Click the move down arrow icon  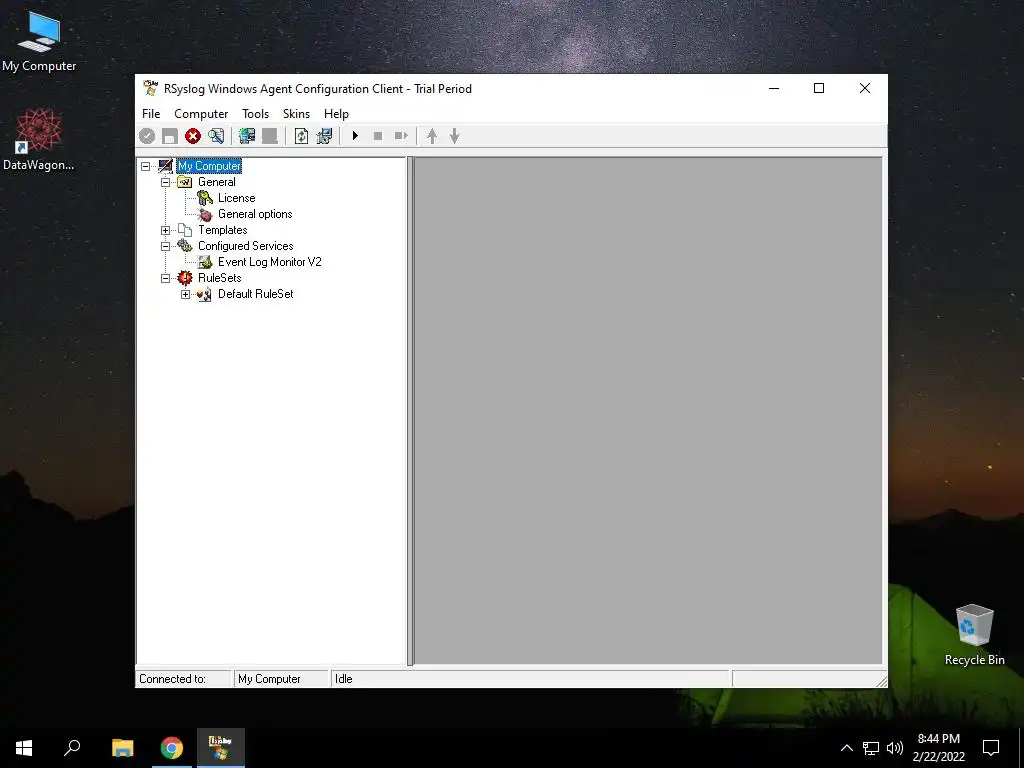455,136
